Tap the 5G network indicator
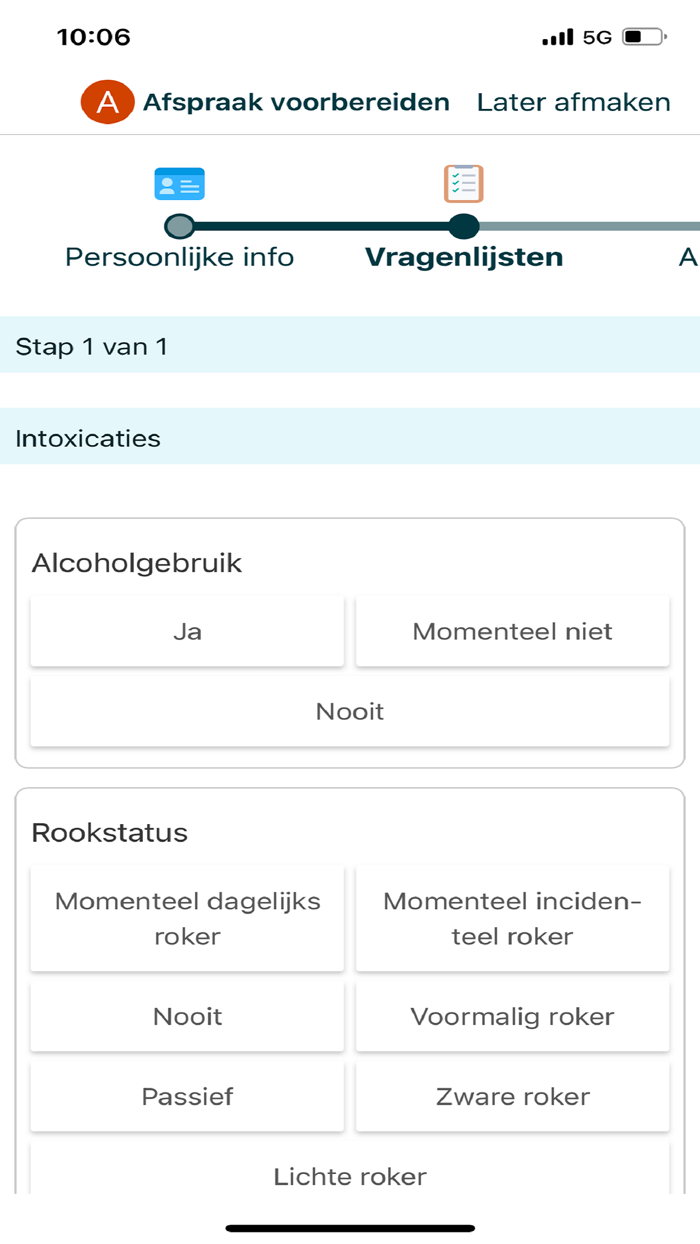 coord(595,36)
